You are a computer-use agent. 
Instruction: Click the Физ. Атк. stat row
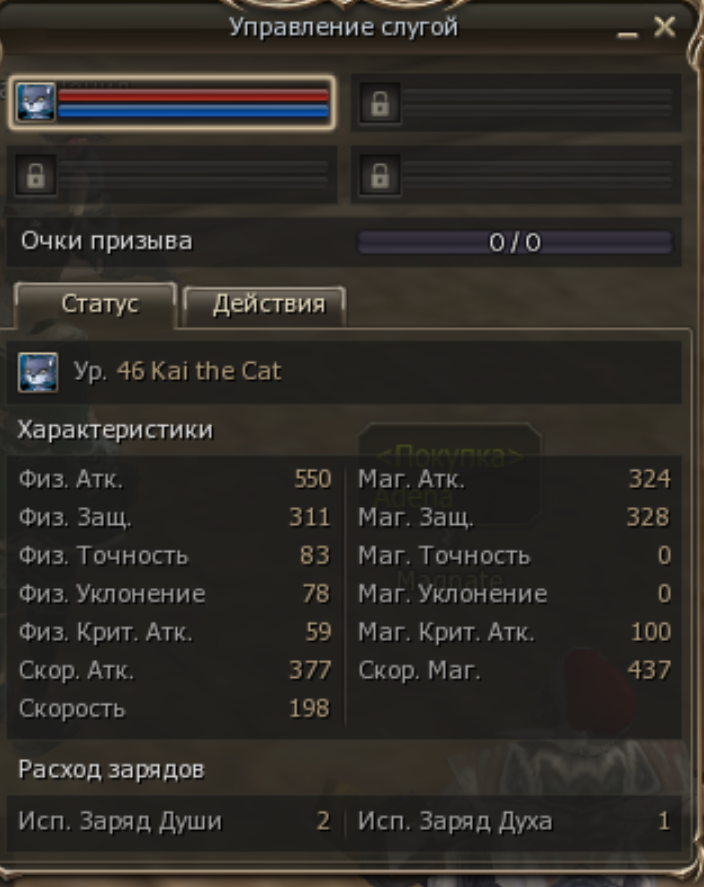pyautogui.click(x=175, y=479)
